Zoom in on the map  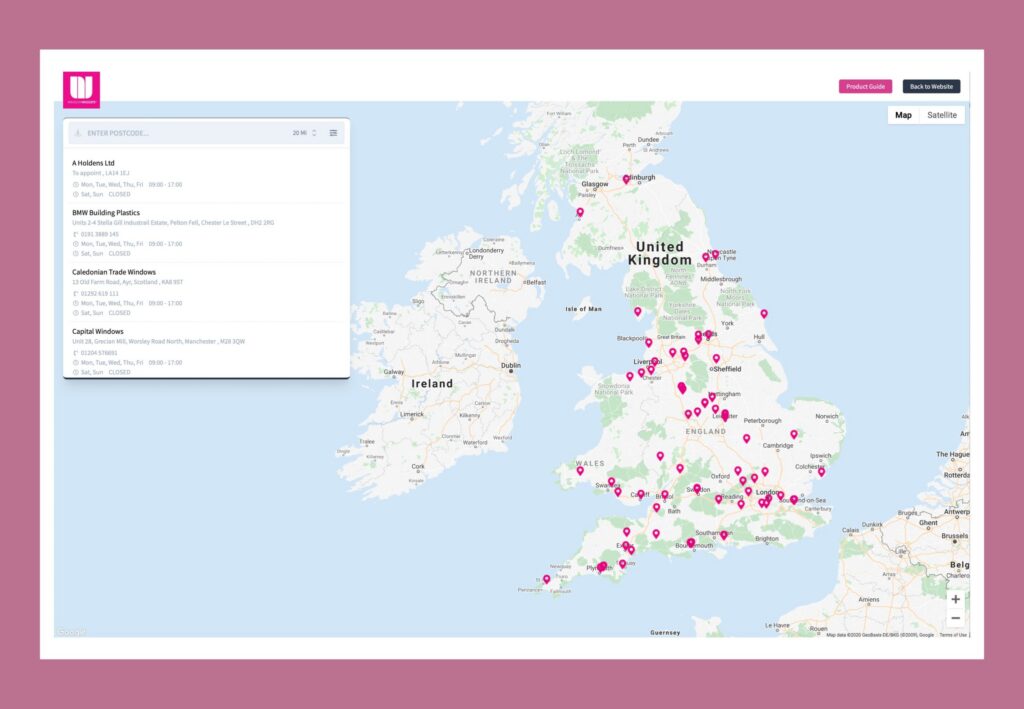(955, 599)
